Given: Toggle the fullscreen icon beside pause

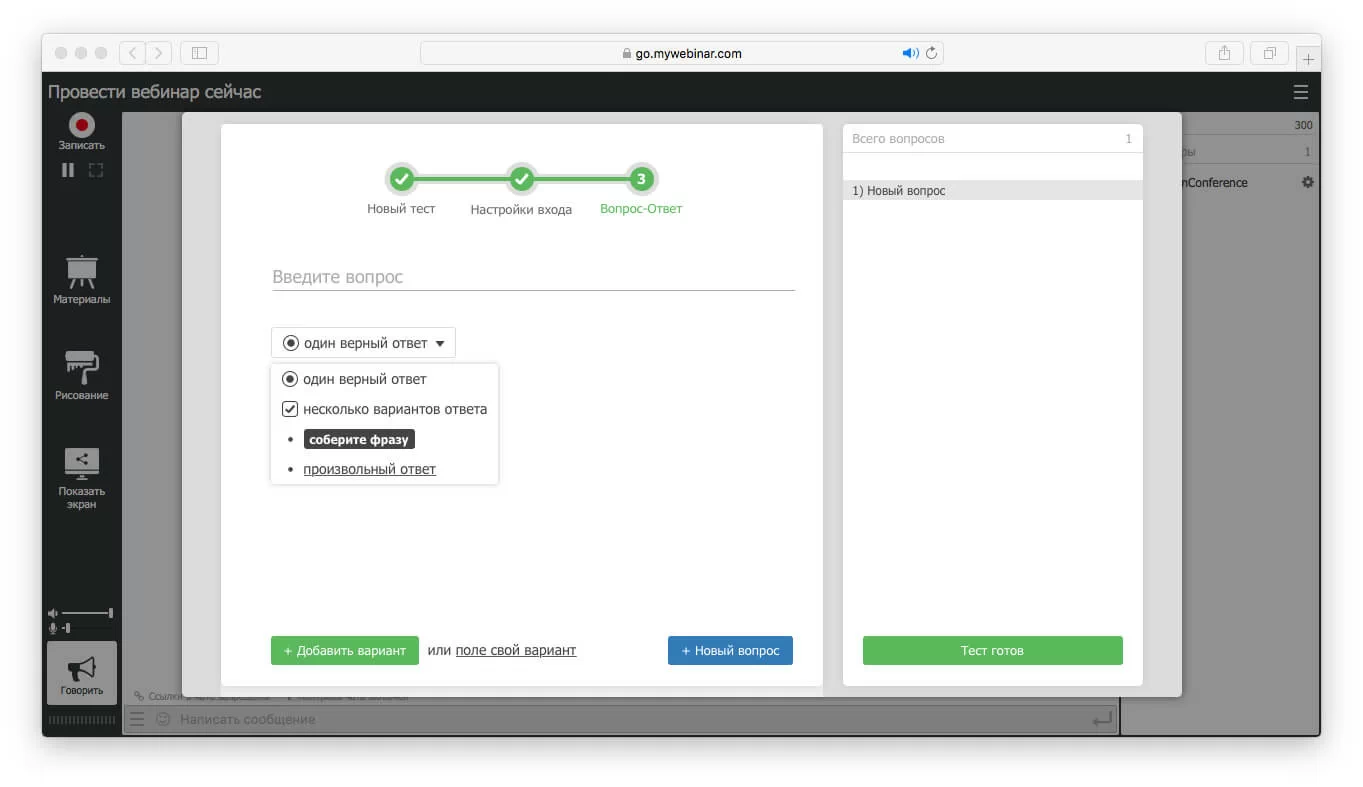Looking at the screenshot, I should click(x=96, y=170).
